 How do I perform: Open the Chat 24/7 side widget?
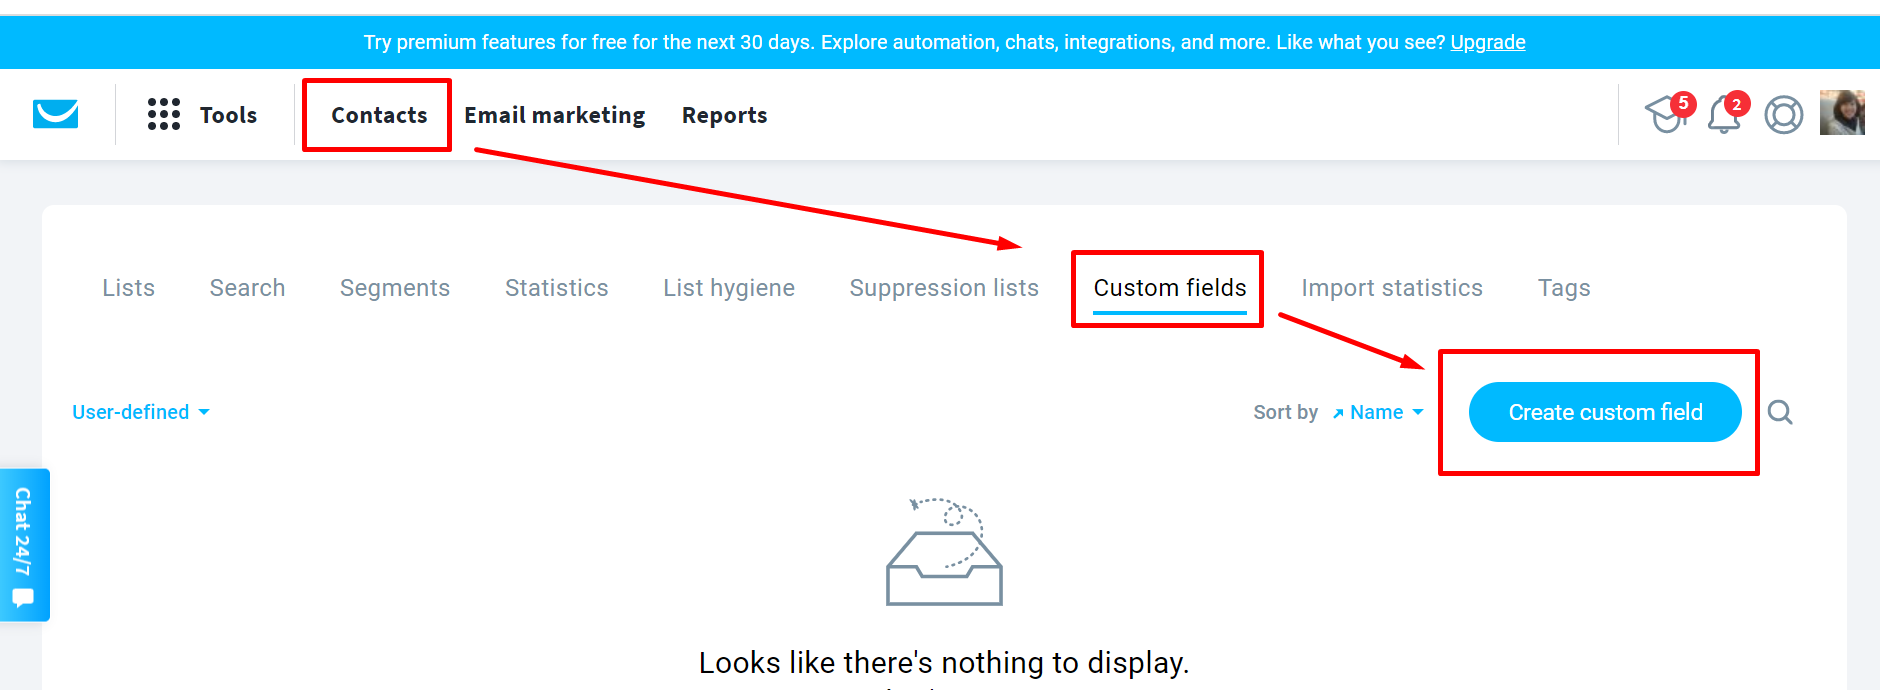[24, 545]
